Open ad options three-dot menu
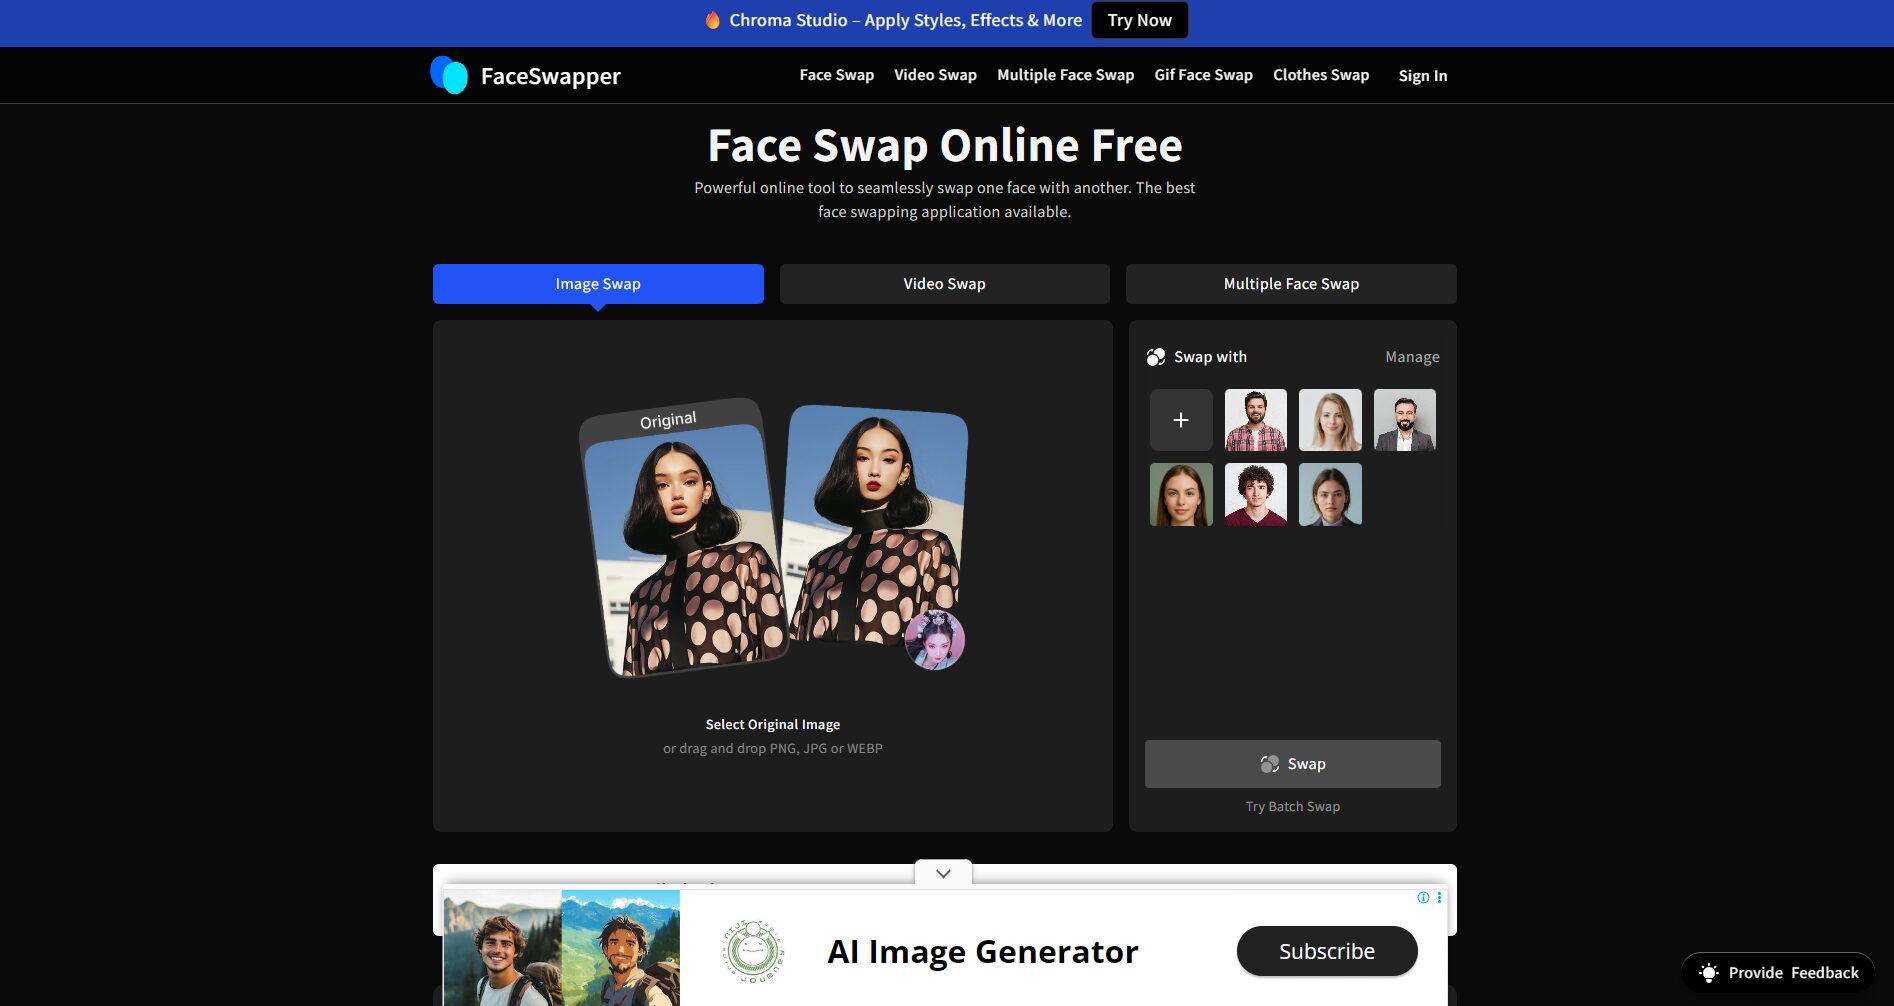Viewport: 1894px width, 1006px height. (x=1439, y=898)
